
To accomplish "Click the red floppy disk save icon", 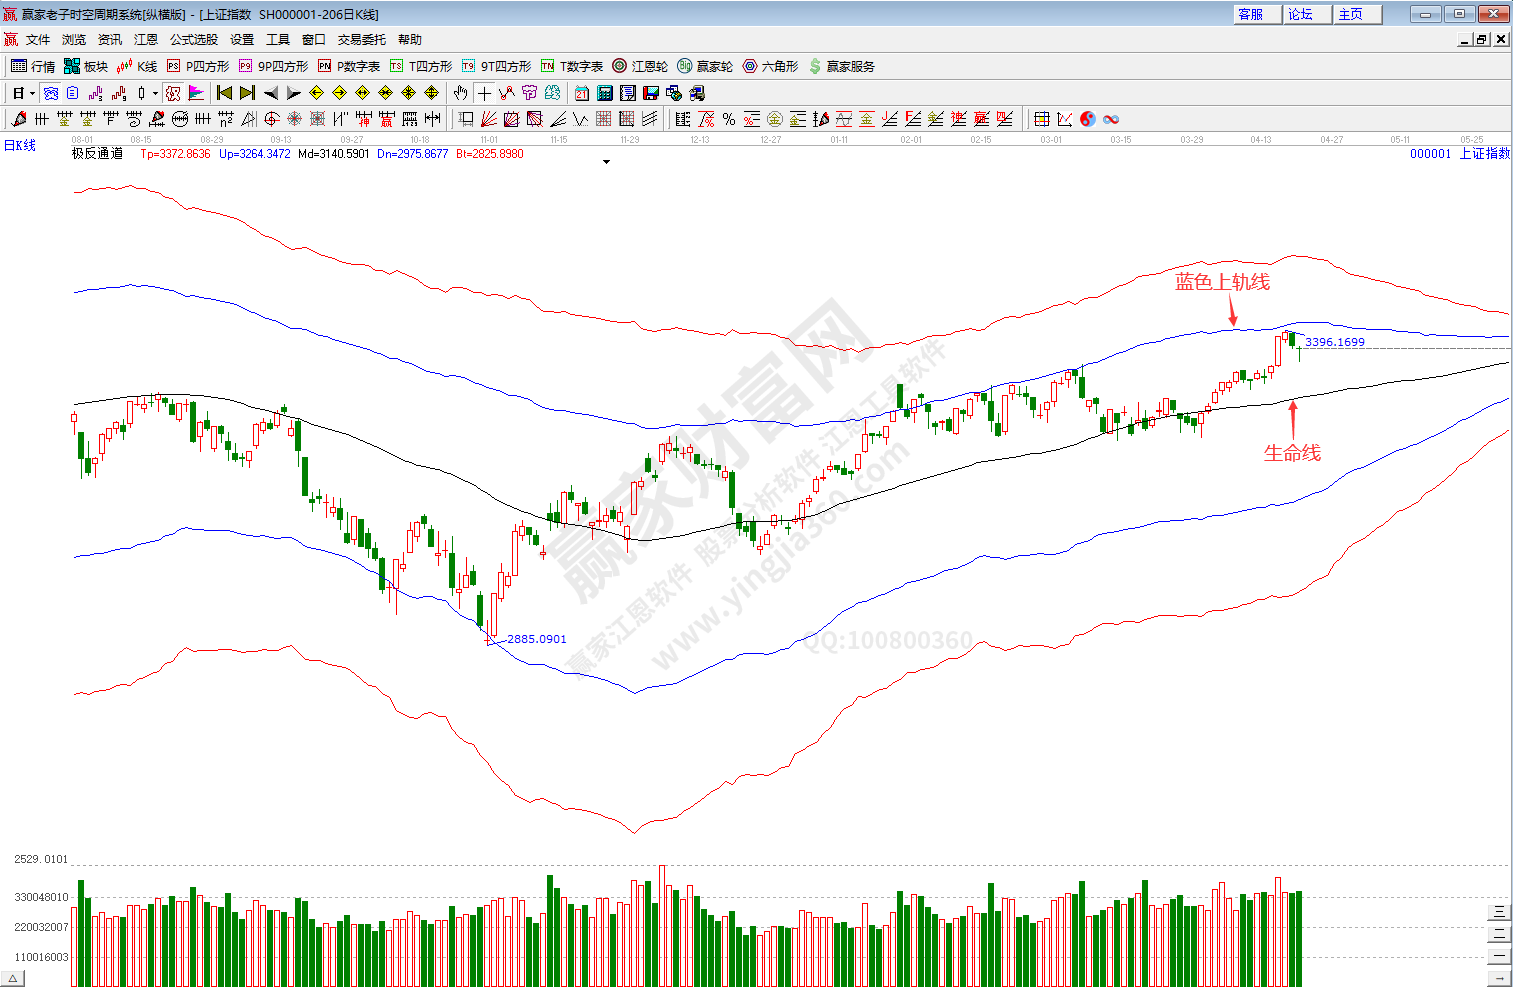I will point(651,93).
